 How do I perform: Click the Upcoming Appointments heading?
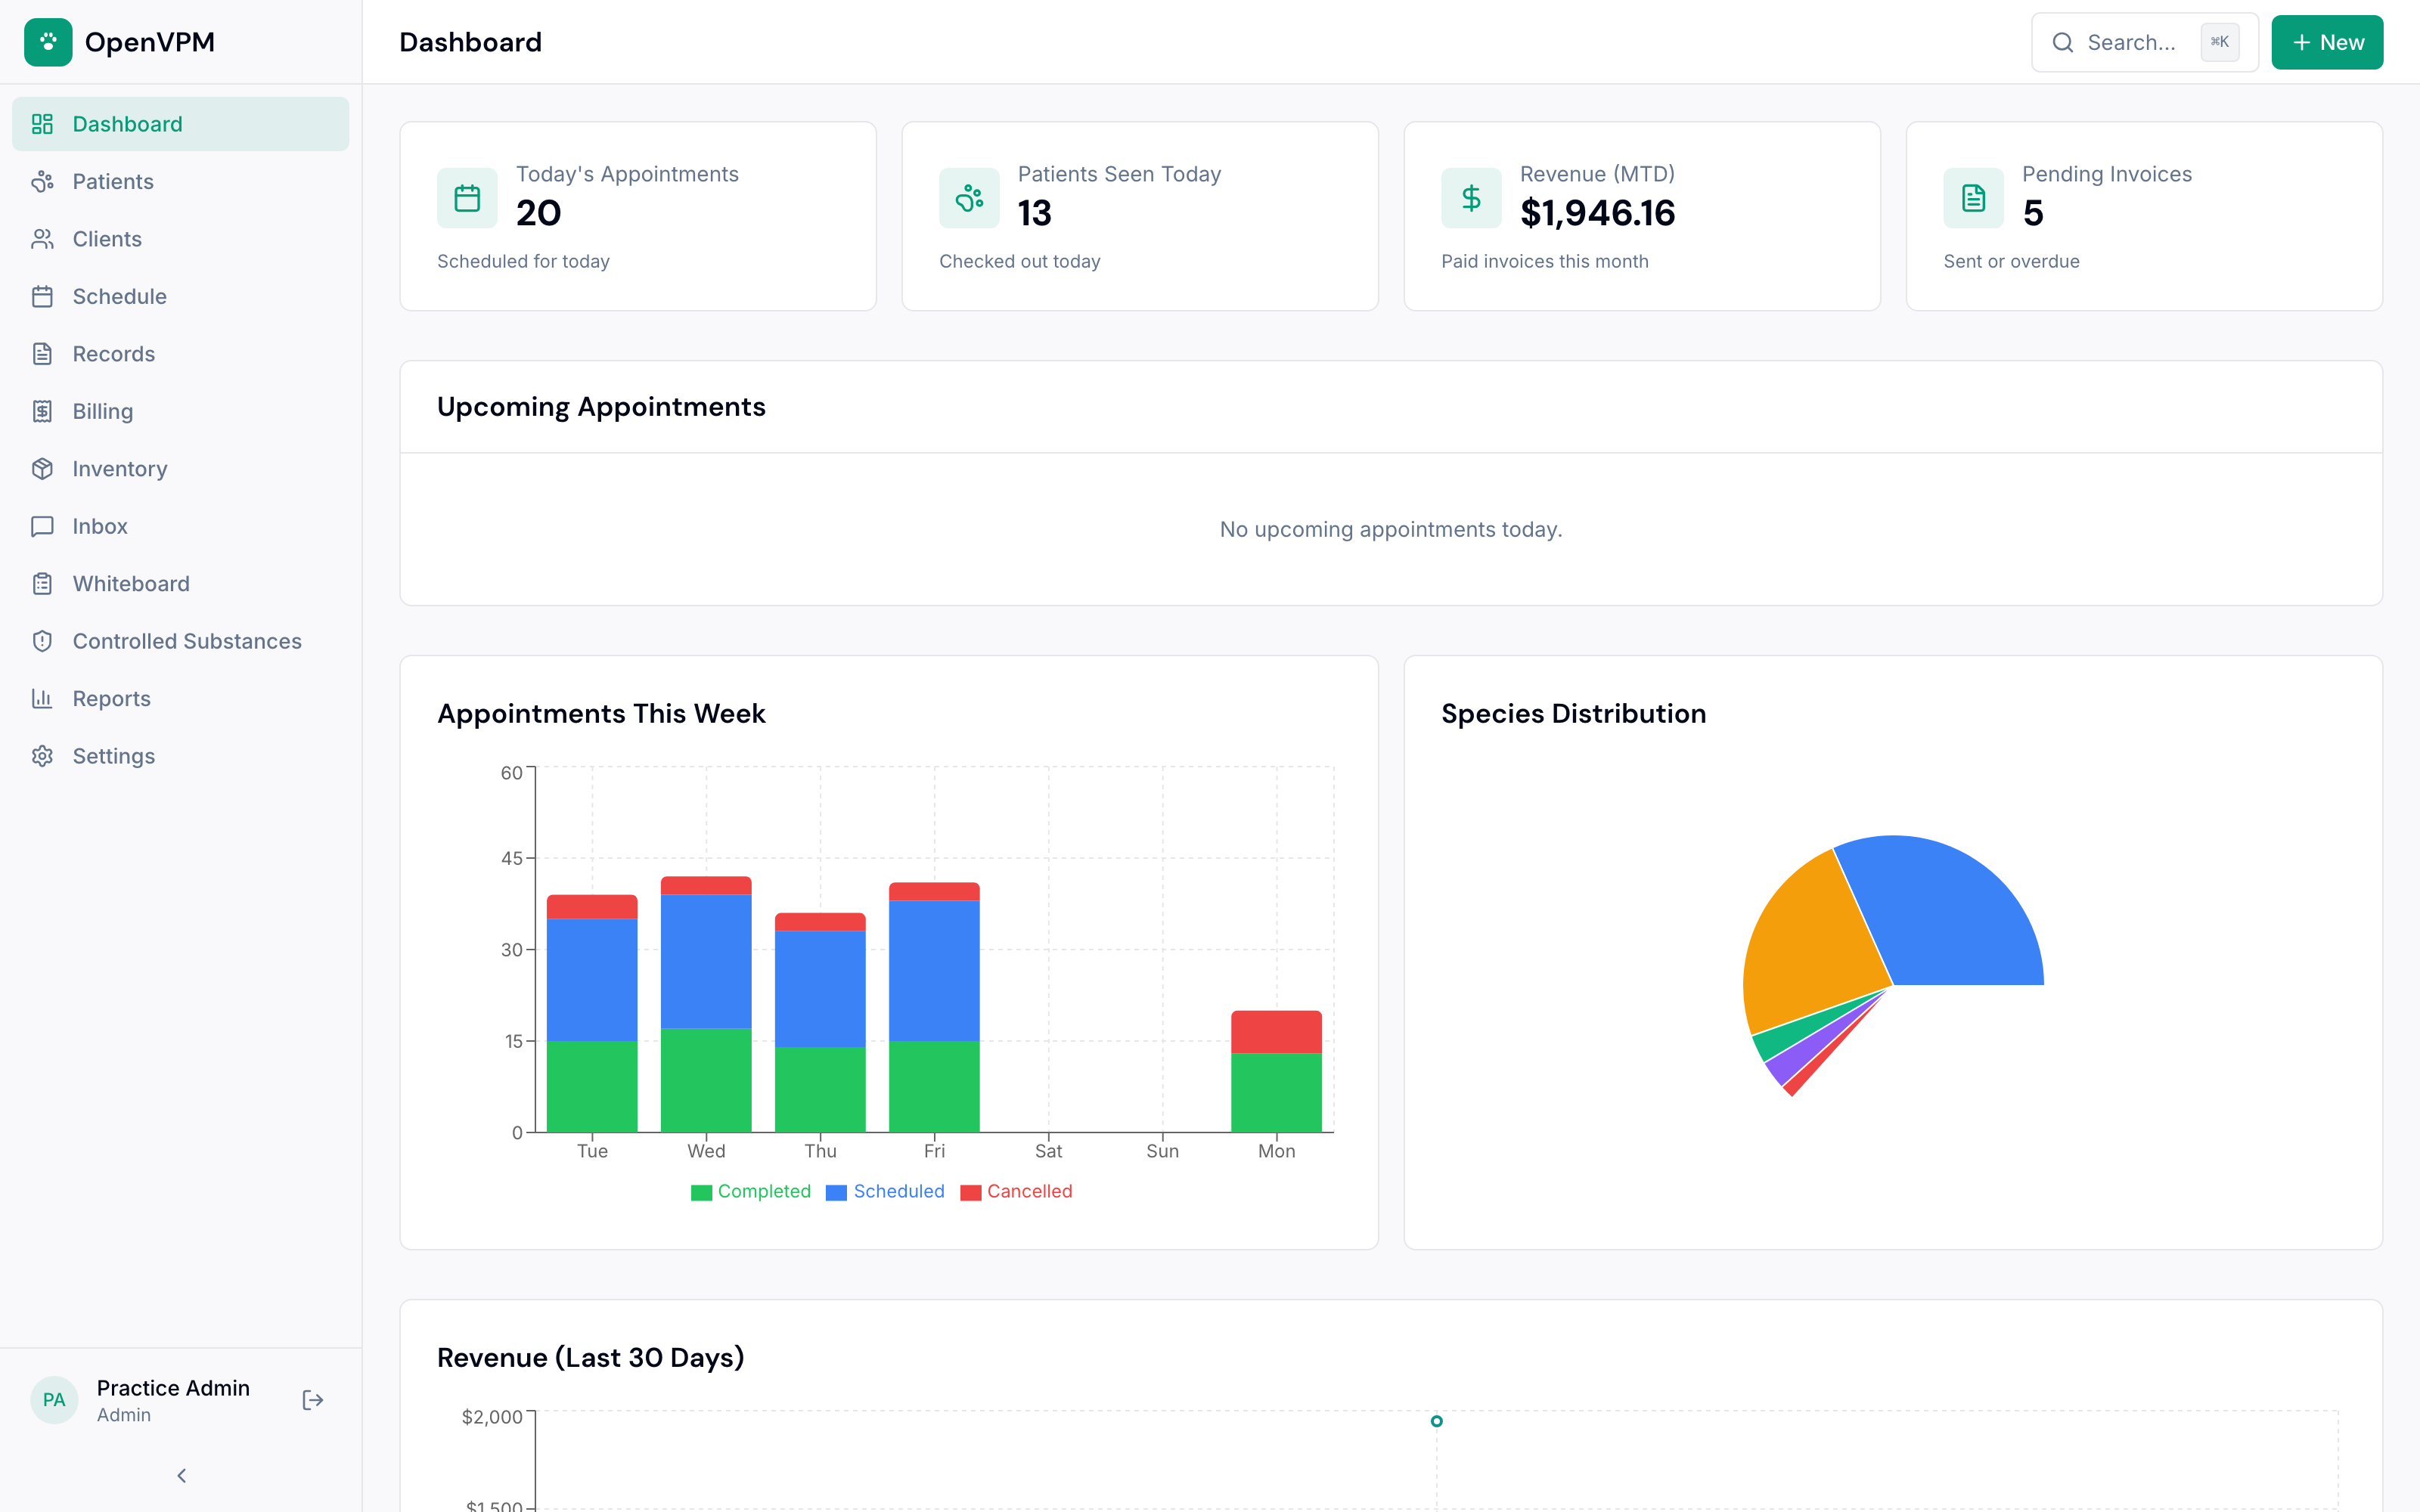[601, 407]
